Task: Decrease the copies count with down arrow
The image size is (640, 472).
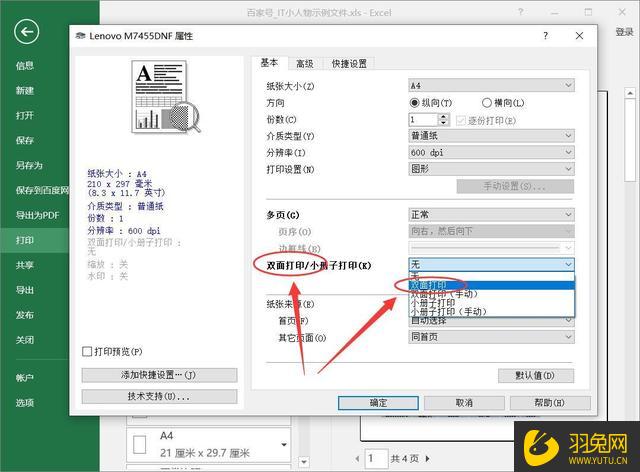Action: click(444, 123)
